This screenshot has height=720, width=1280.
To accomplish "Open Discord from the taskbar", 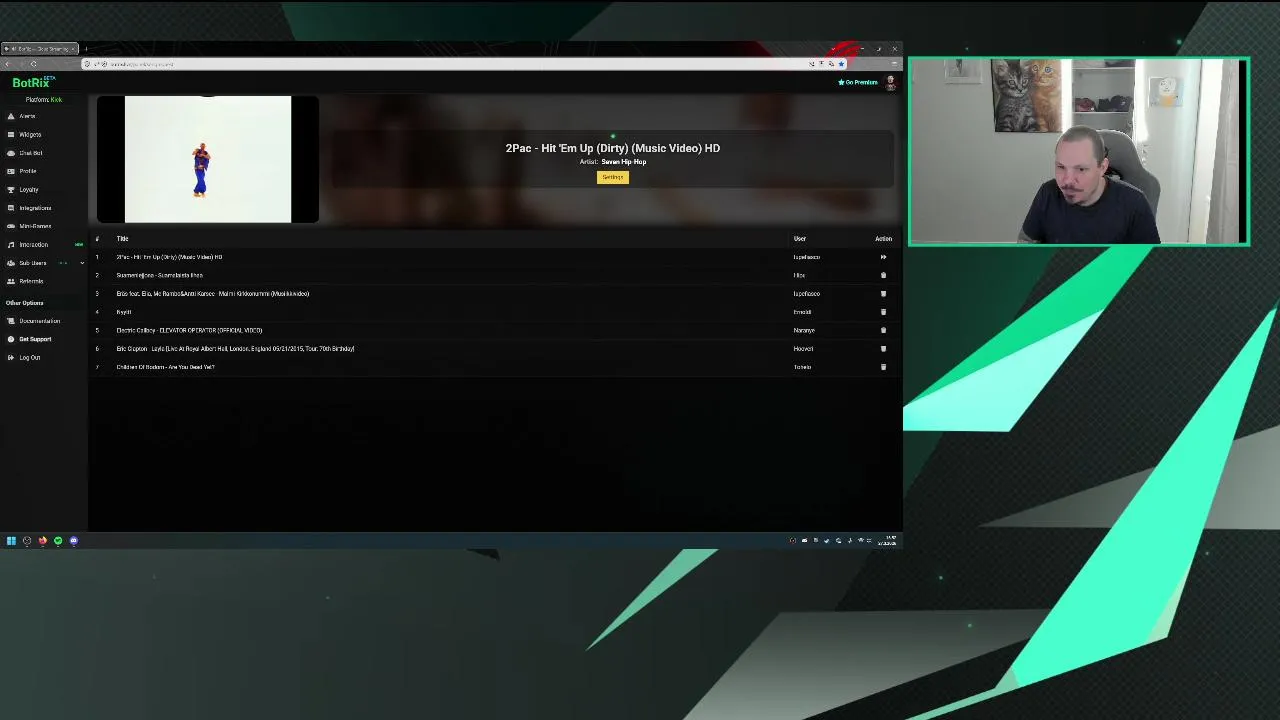I will (x=73, y=541).
